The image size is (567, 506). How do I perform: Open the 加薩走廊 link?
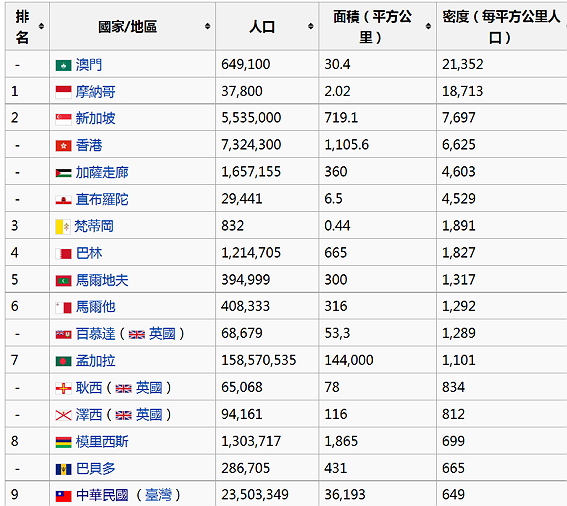pos(102,173)
